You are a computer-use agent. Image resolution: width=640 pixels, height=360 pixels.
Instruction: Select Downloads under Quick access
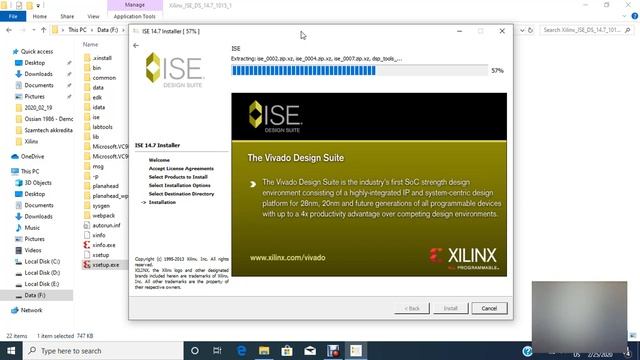38,74
